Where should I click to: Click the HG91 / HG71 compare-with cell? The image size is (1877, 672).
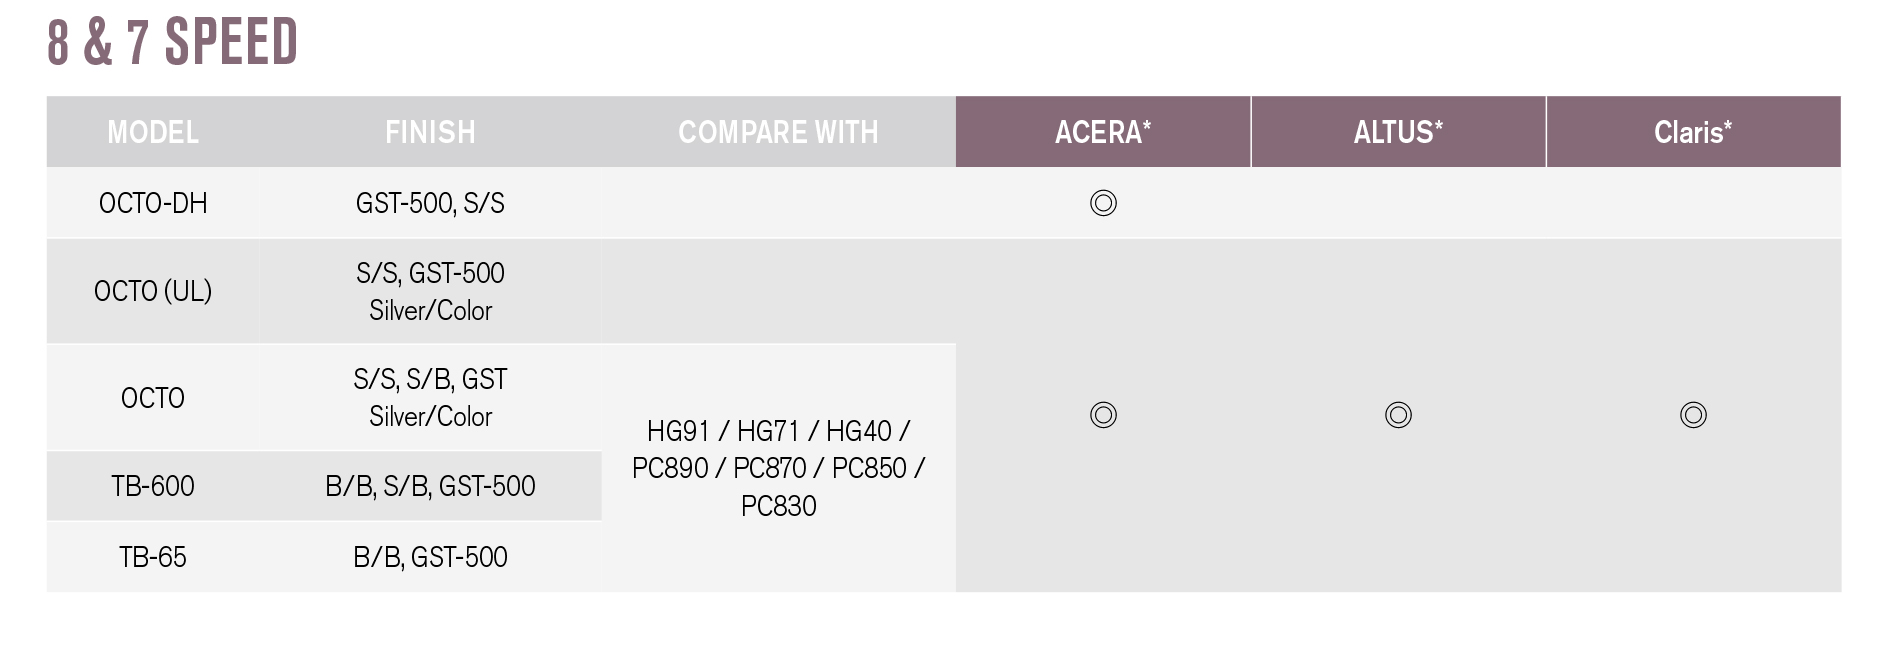click(778, 468)
